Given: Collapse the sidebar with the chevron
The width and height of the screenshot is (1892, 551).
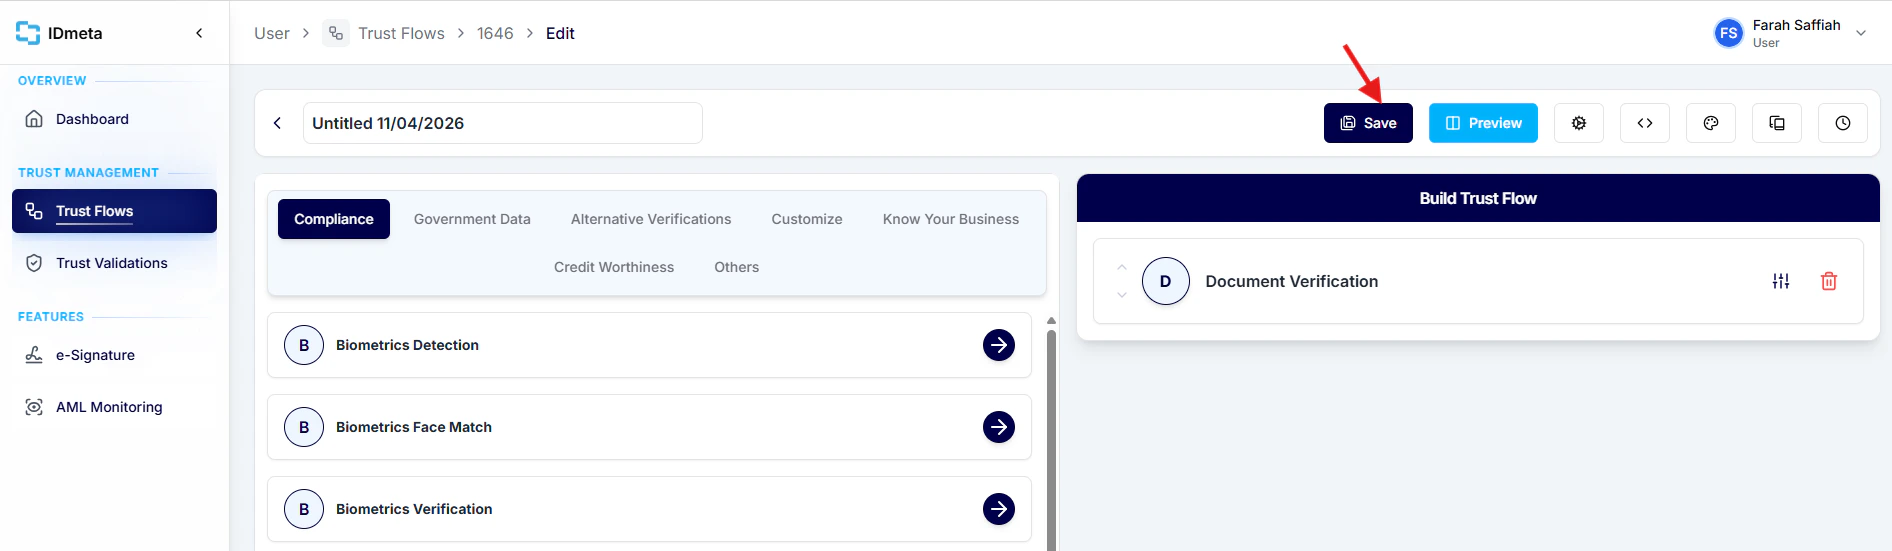Looking at the screenshot, I should click(199, 33).
